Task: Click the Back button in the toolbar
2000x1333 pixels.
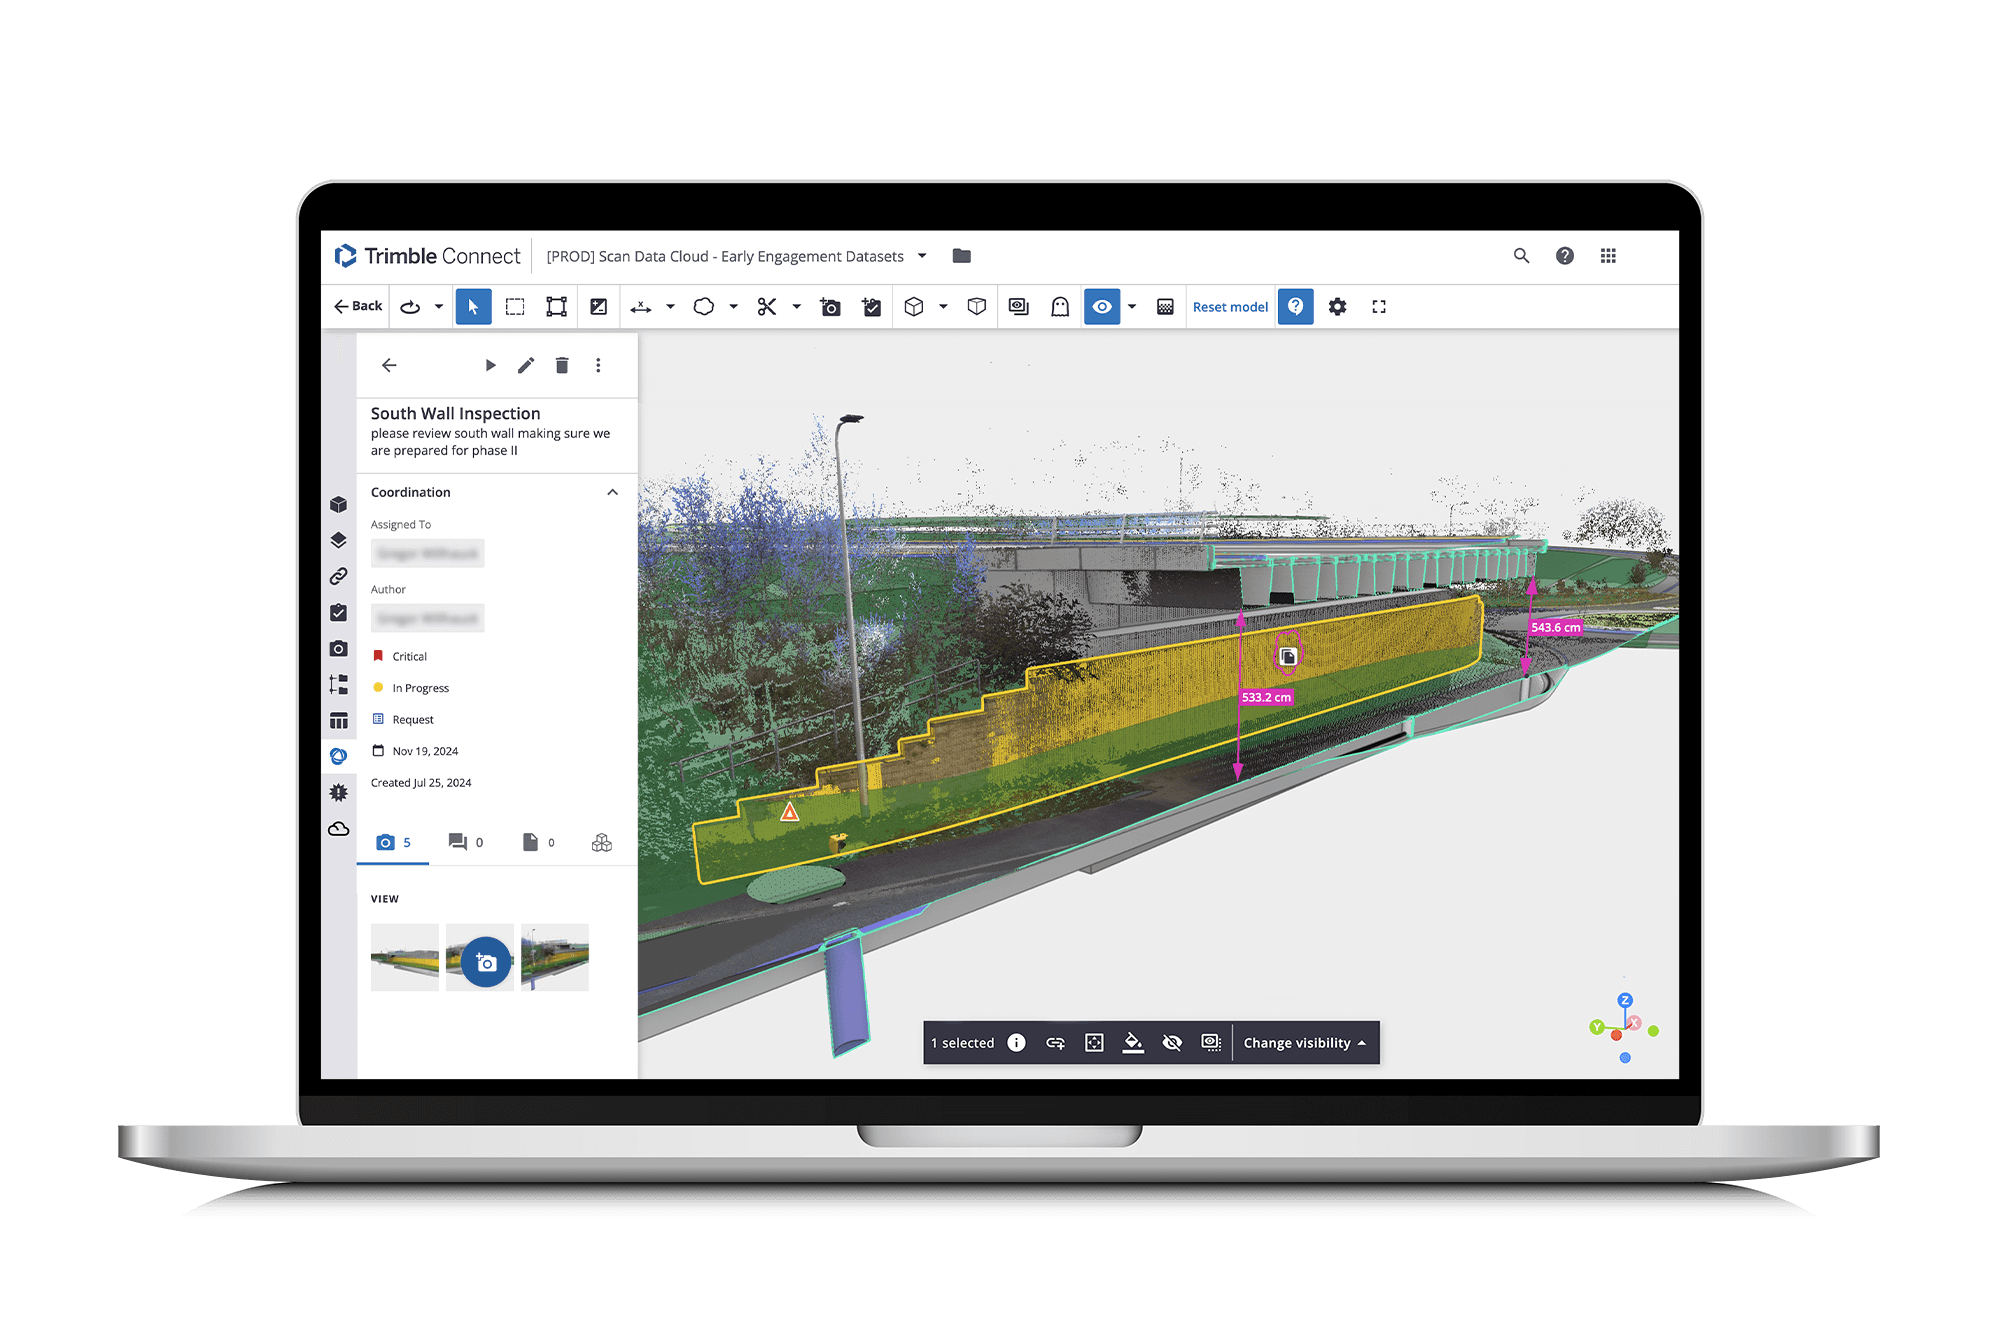Action: point(356,306)
